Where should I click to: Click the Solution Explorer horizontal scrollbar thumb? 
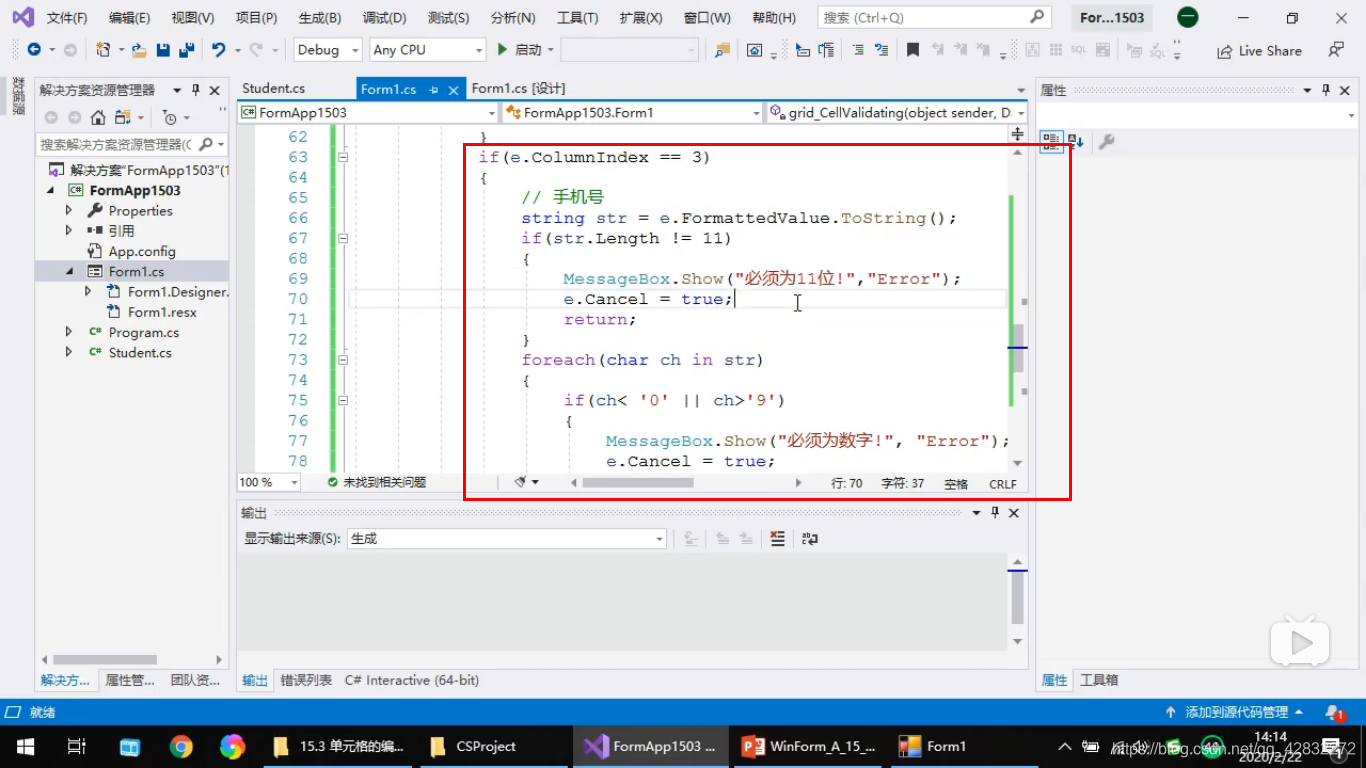pyautogui.click(x=105, y=660)
